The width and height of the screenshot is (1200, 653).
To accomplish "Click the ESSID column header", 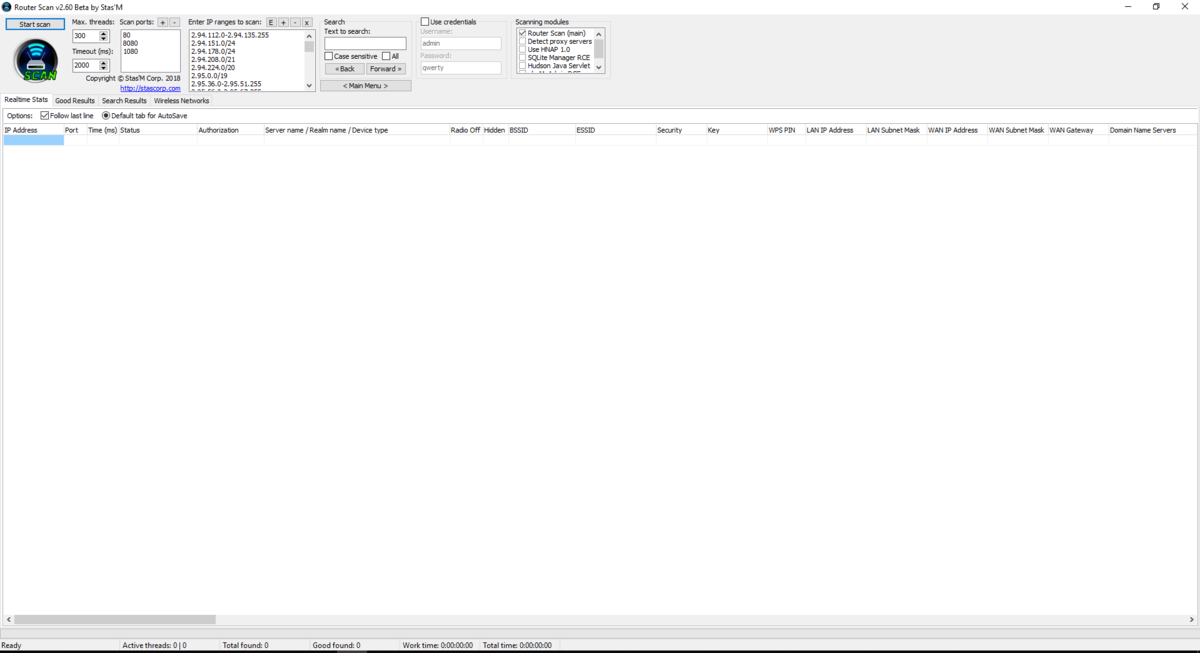I will click(614, 130).
